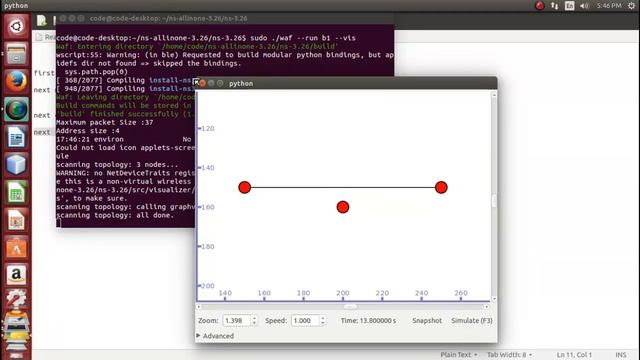The width and height of the screenshot is (640, 360).
Task: Click the 180 label on the vertical axis
Action: 208,247
